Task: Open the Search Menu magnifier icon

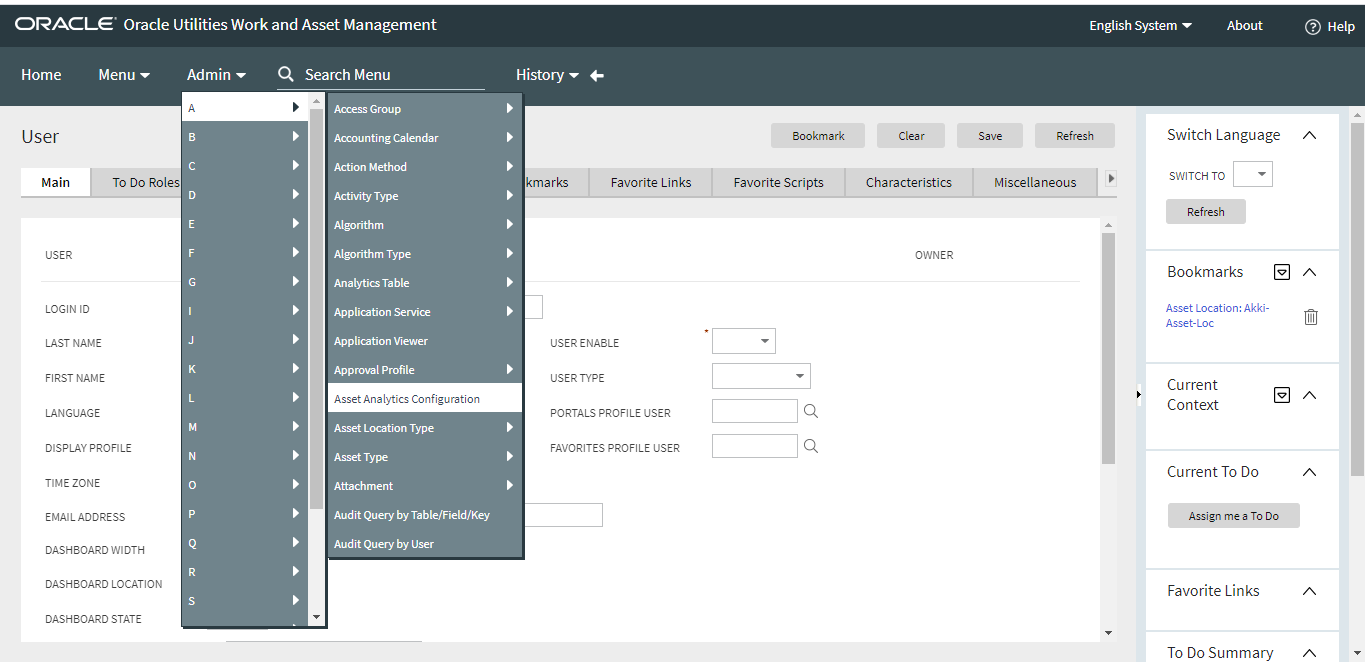Action: 285,74
